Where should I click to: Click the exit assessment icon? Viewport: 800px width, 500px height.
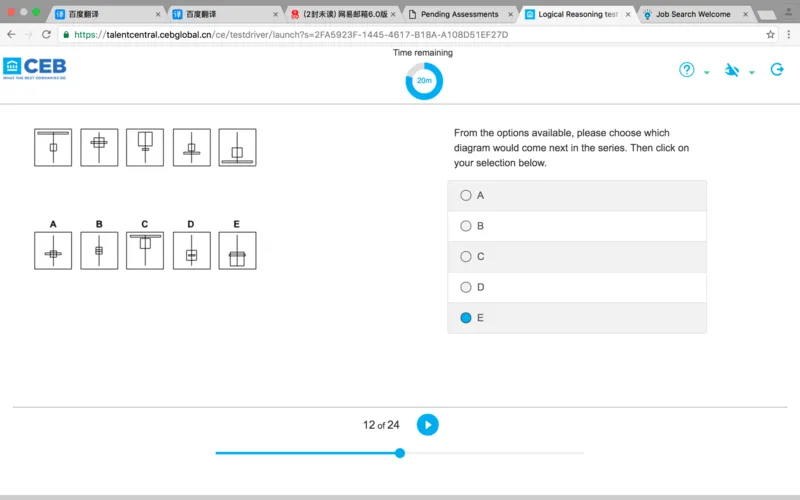point(777,70)
